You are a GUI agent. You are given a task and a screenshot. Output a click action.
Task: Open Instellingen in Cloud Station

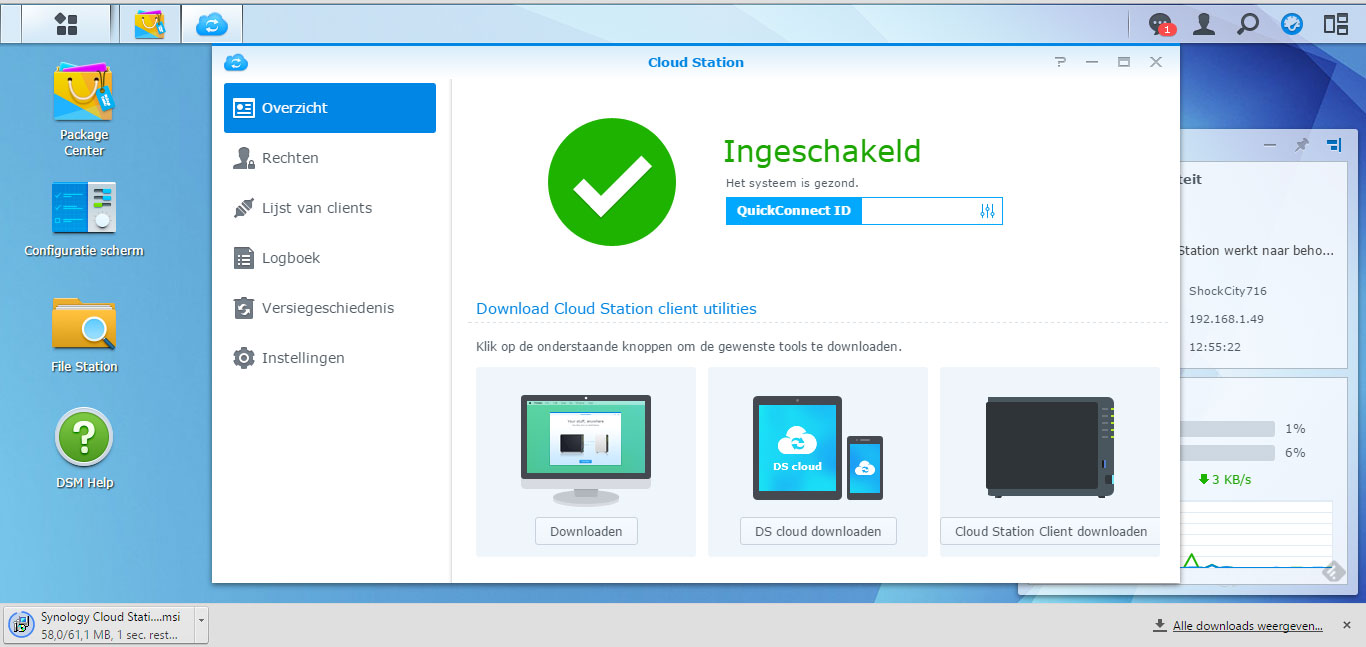tap(330, 358)
